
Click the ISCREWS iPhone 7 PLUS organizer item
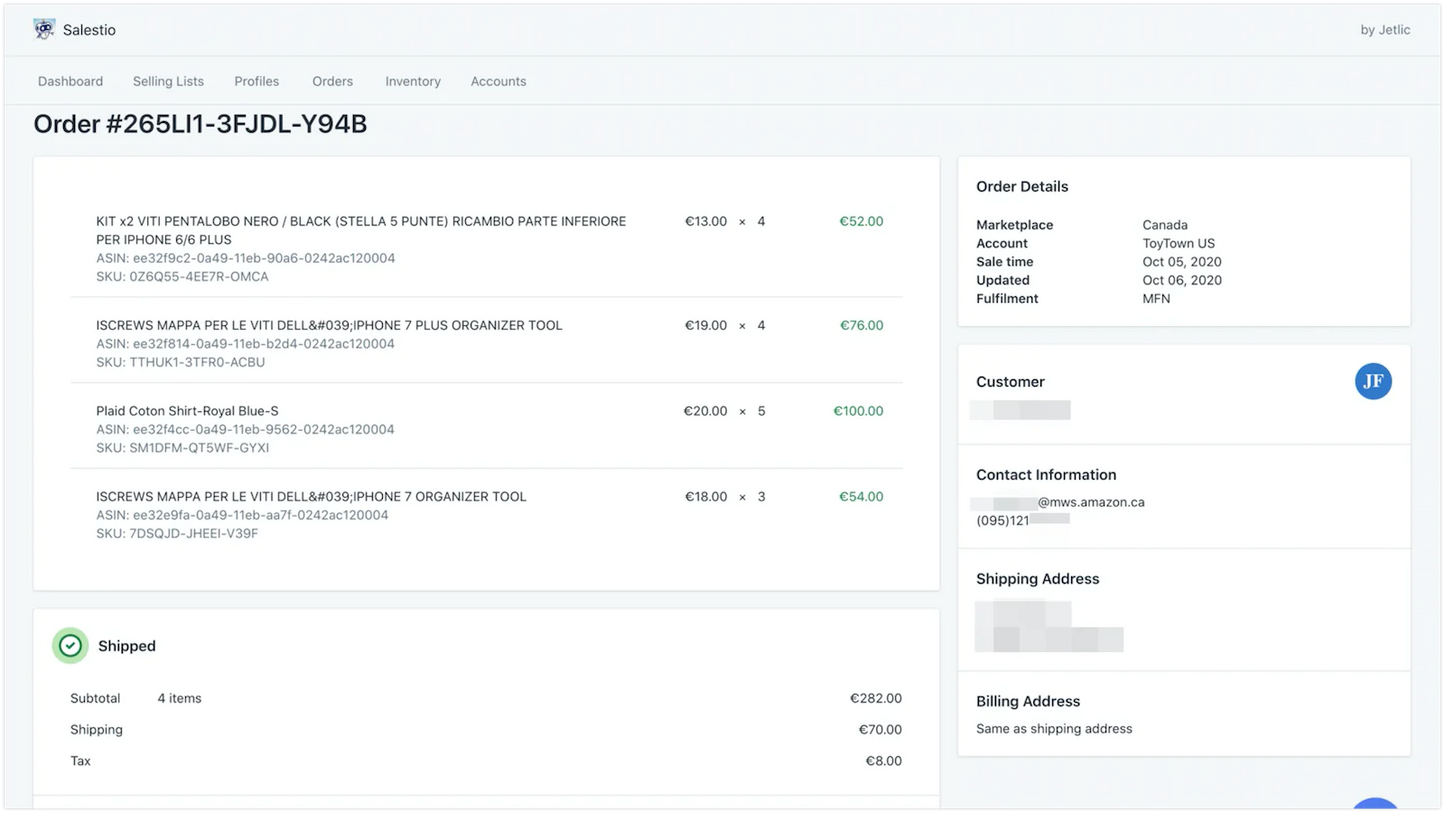click(x=329, y=325)
